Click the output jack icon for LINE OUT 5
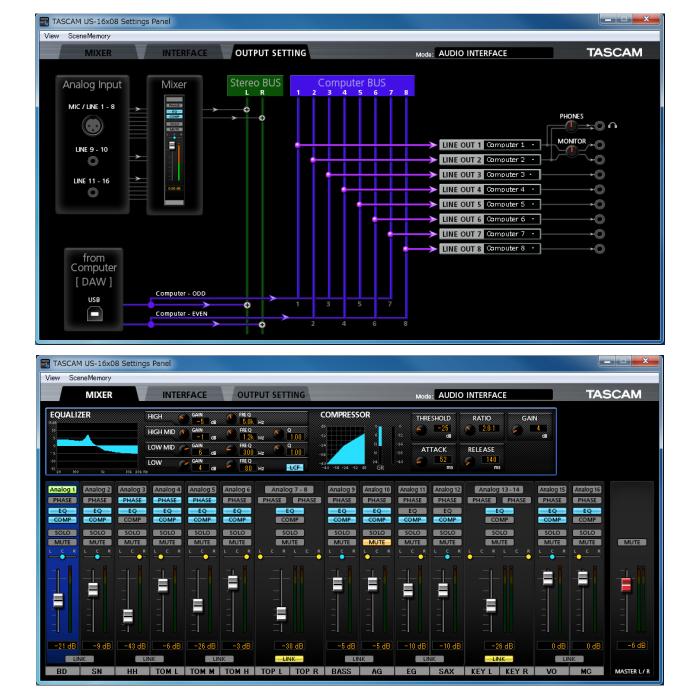 pos(600,204)
